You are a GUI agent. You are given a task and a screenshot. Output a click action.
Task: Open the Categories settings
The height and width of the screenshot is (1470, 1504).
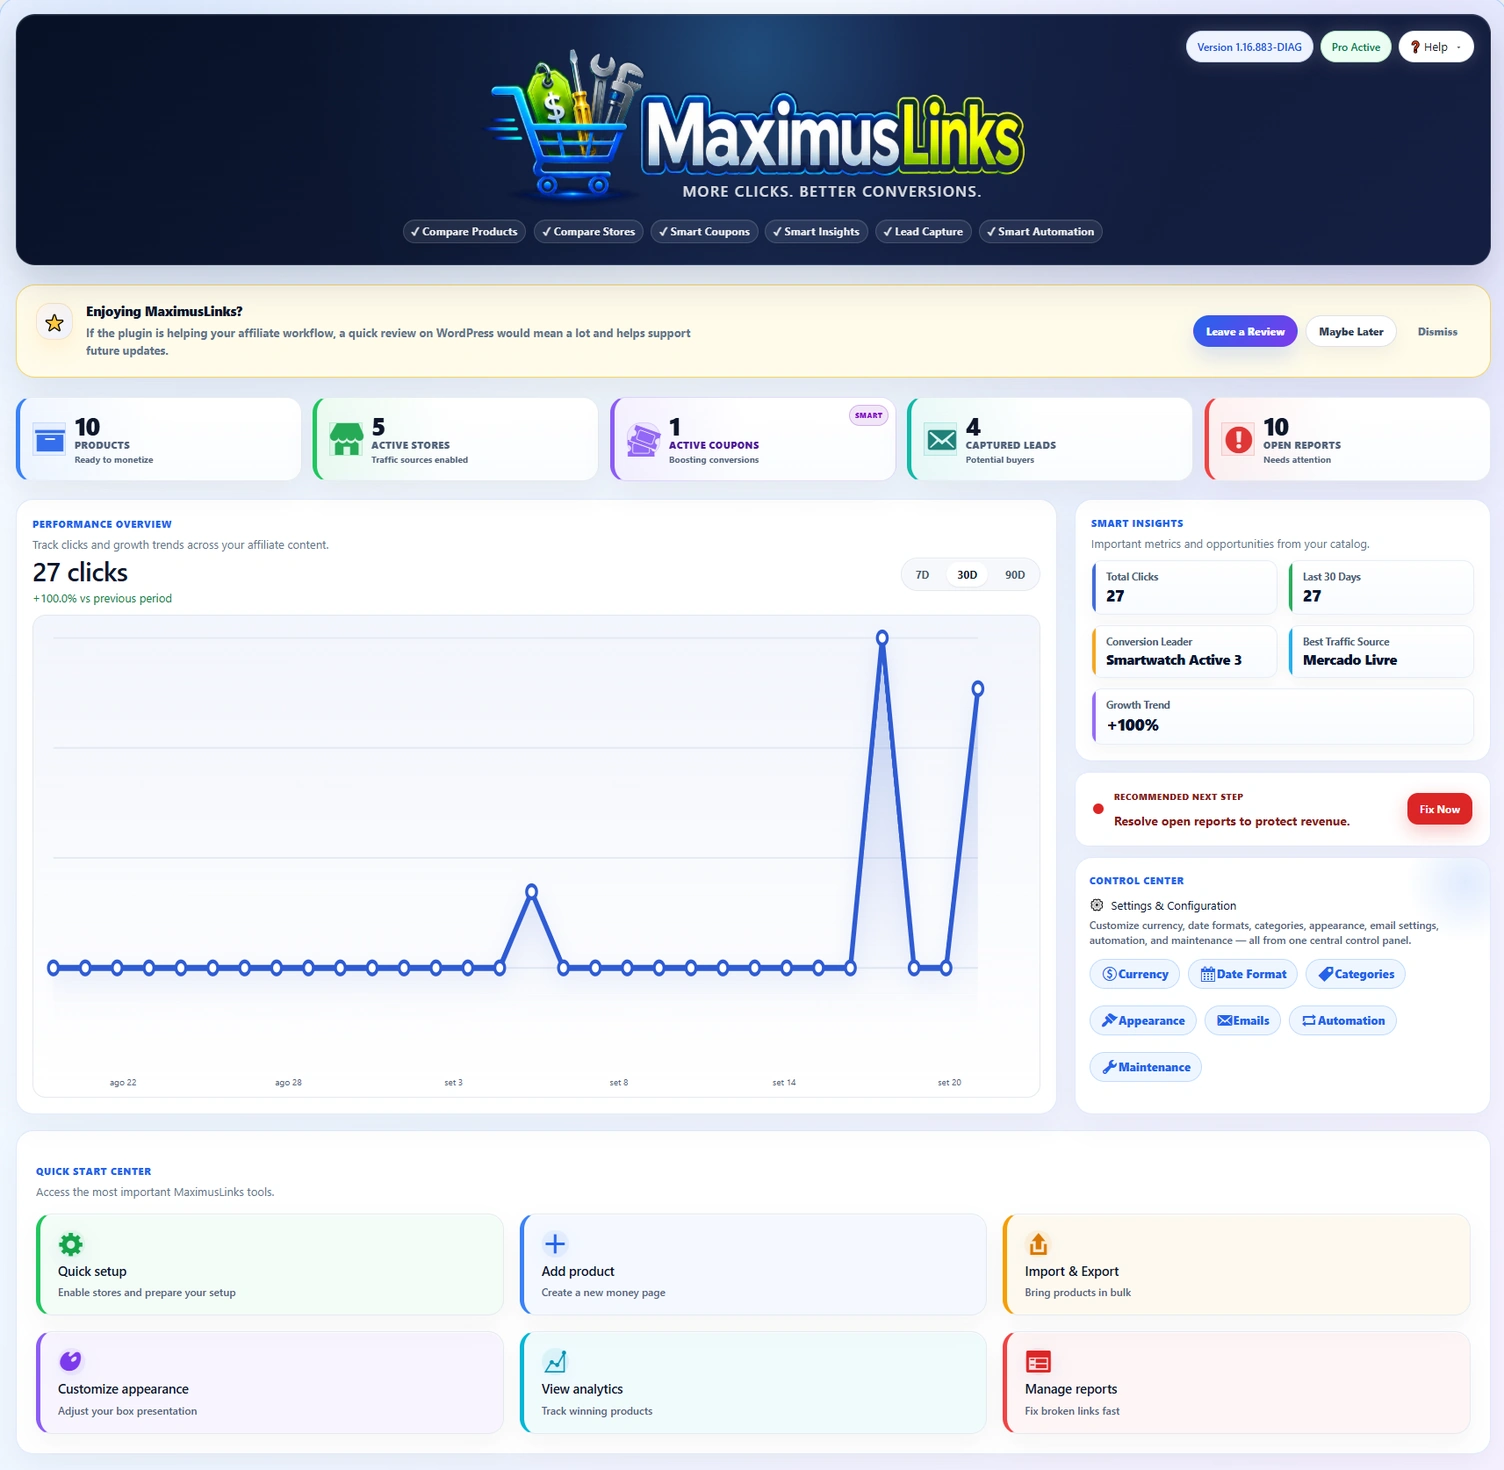coord(1356,974)
